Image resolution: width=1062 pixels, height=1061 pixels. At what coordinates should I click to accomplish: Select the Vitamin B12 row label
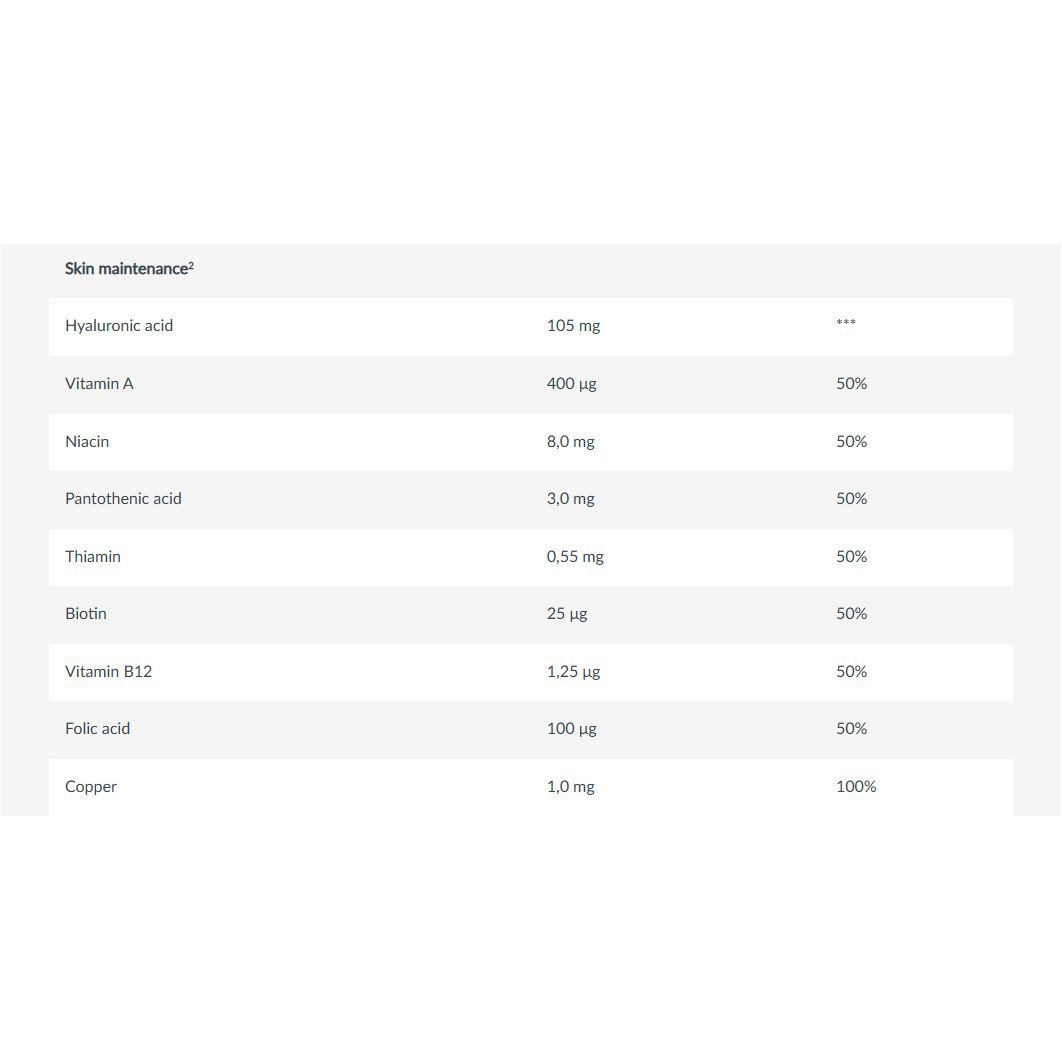coord(108,672)
